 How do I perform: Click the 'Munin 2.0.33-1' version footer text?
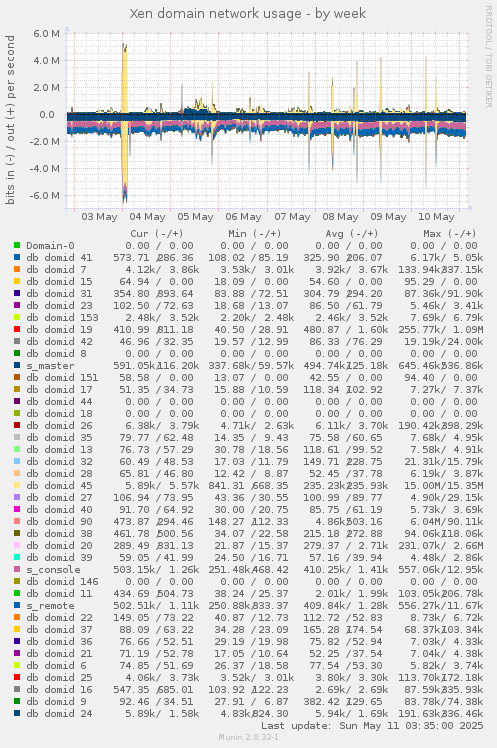[x=248, y=737]
